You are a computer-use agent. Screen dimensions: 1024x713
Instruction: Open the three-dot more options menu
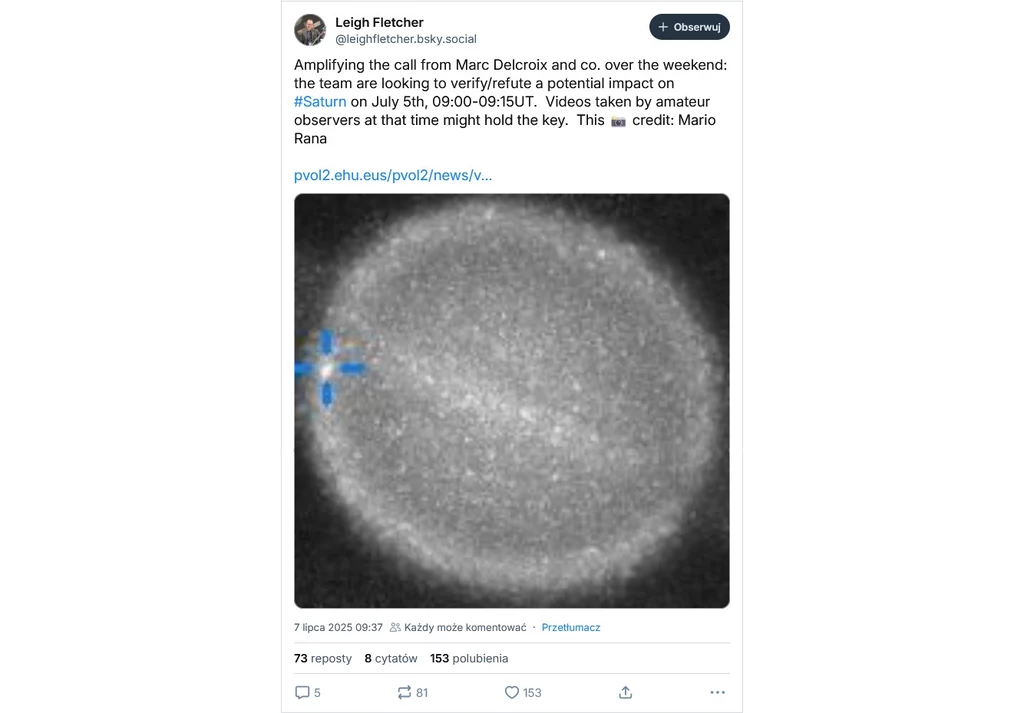pos(717,692)
